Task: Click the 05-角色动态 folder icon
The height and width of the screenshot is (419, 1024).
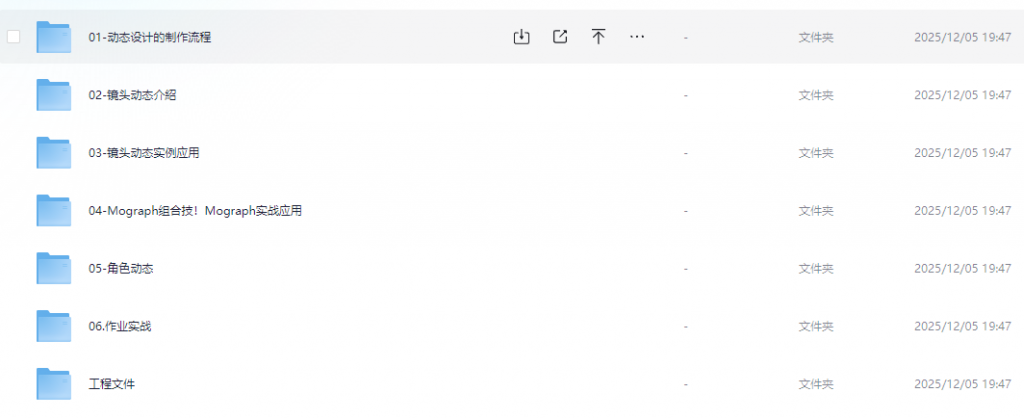Action: pos(54,269)
